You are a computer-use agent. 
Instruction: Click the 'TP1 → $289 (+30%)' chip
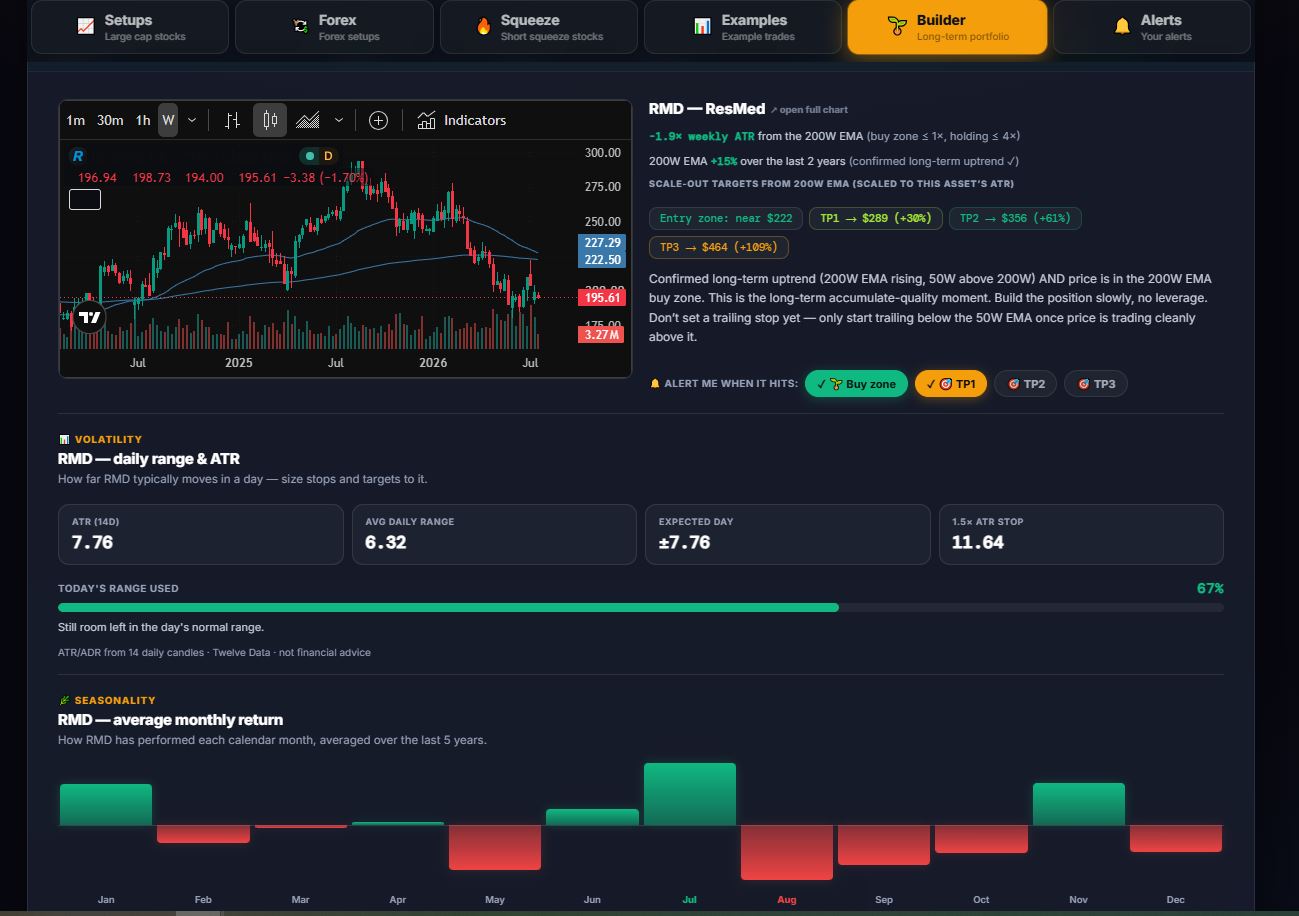click(x=875, y=218)
